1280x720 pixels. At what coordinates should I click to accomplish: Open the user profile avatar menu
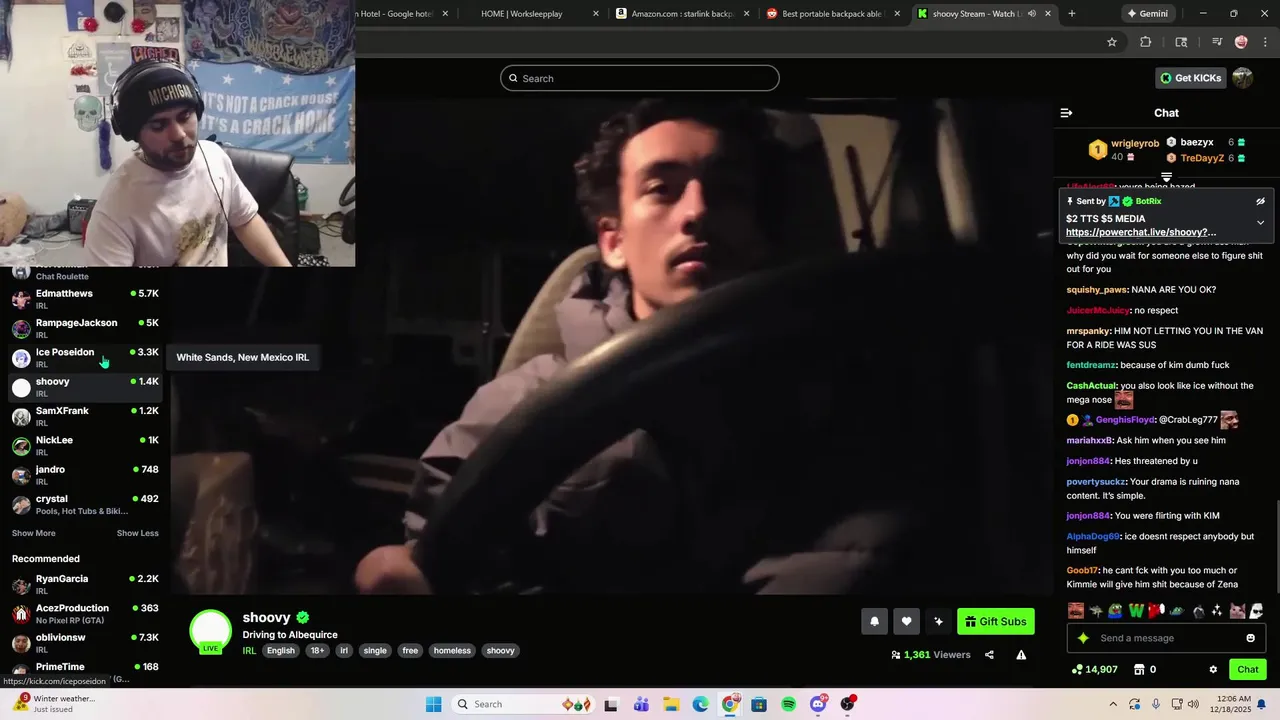pyautogui.click(x=1243, y=78)
